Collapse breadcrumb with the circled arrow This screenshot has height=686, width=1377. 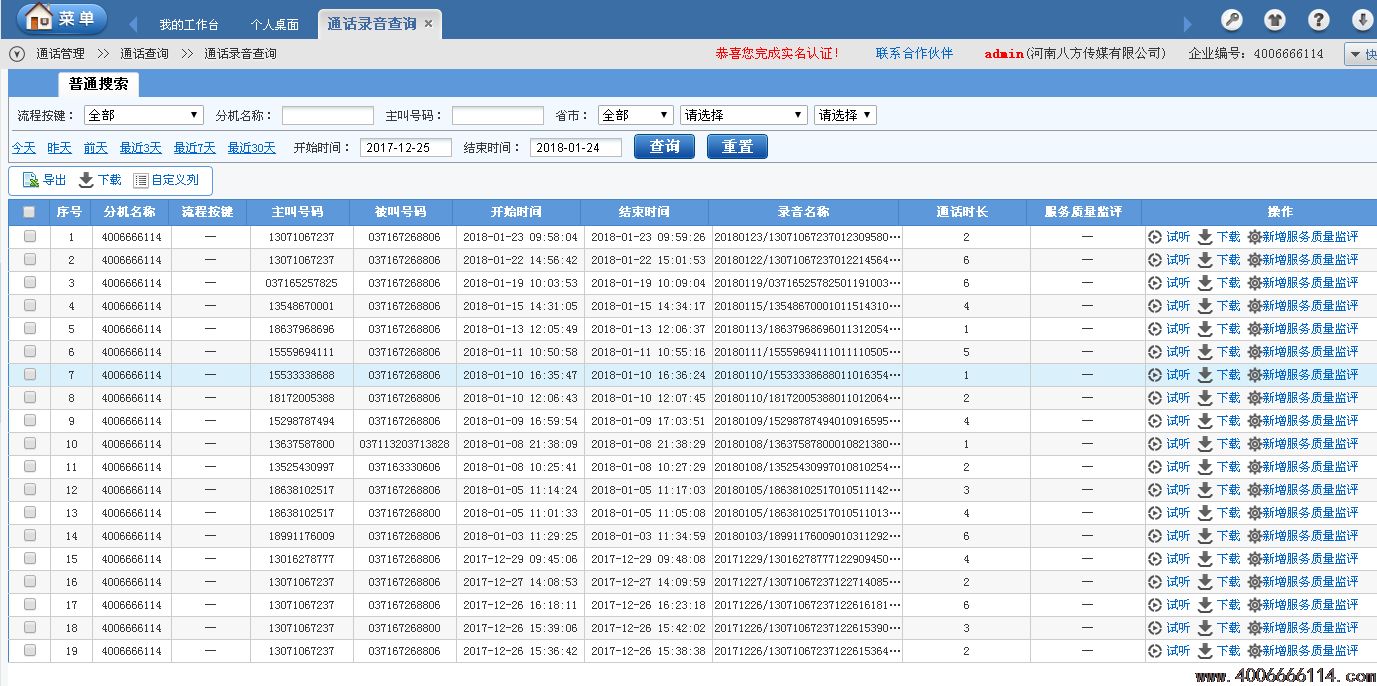17,54
